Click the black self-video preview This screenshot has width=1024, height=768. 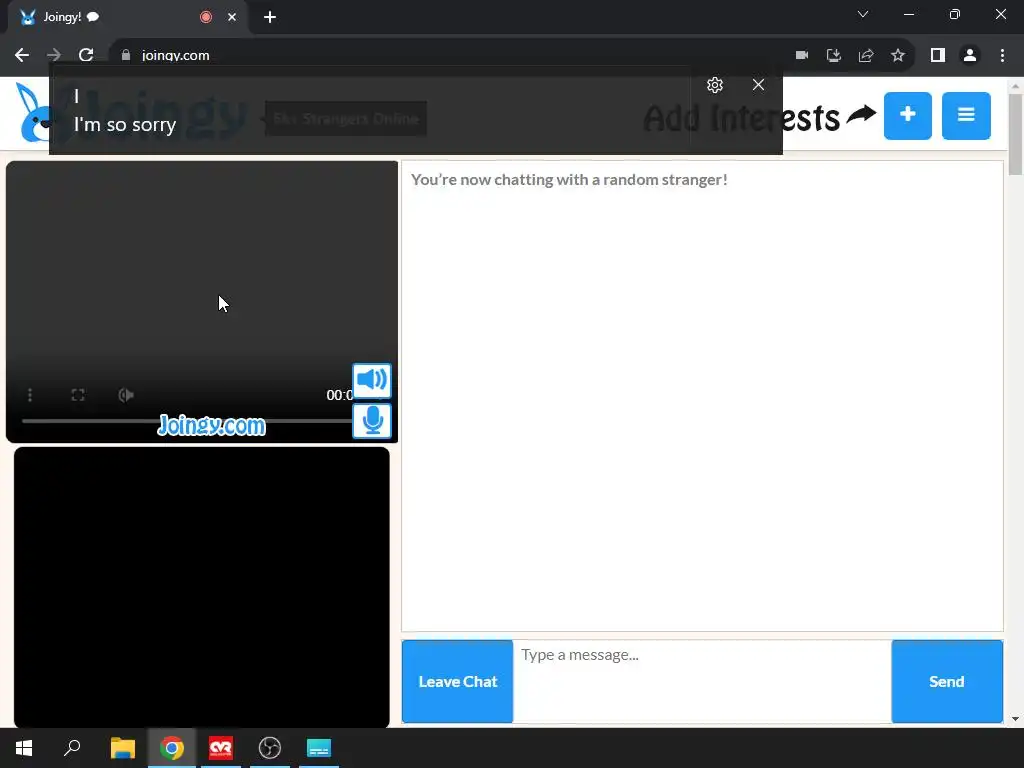(x=202, y=587)
